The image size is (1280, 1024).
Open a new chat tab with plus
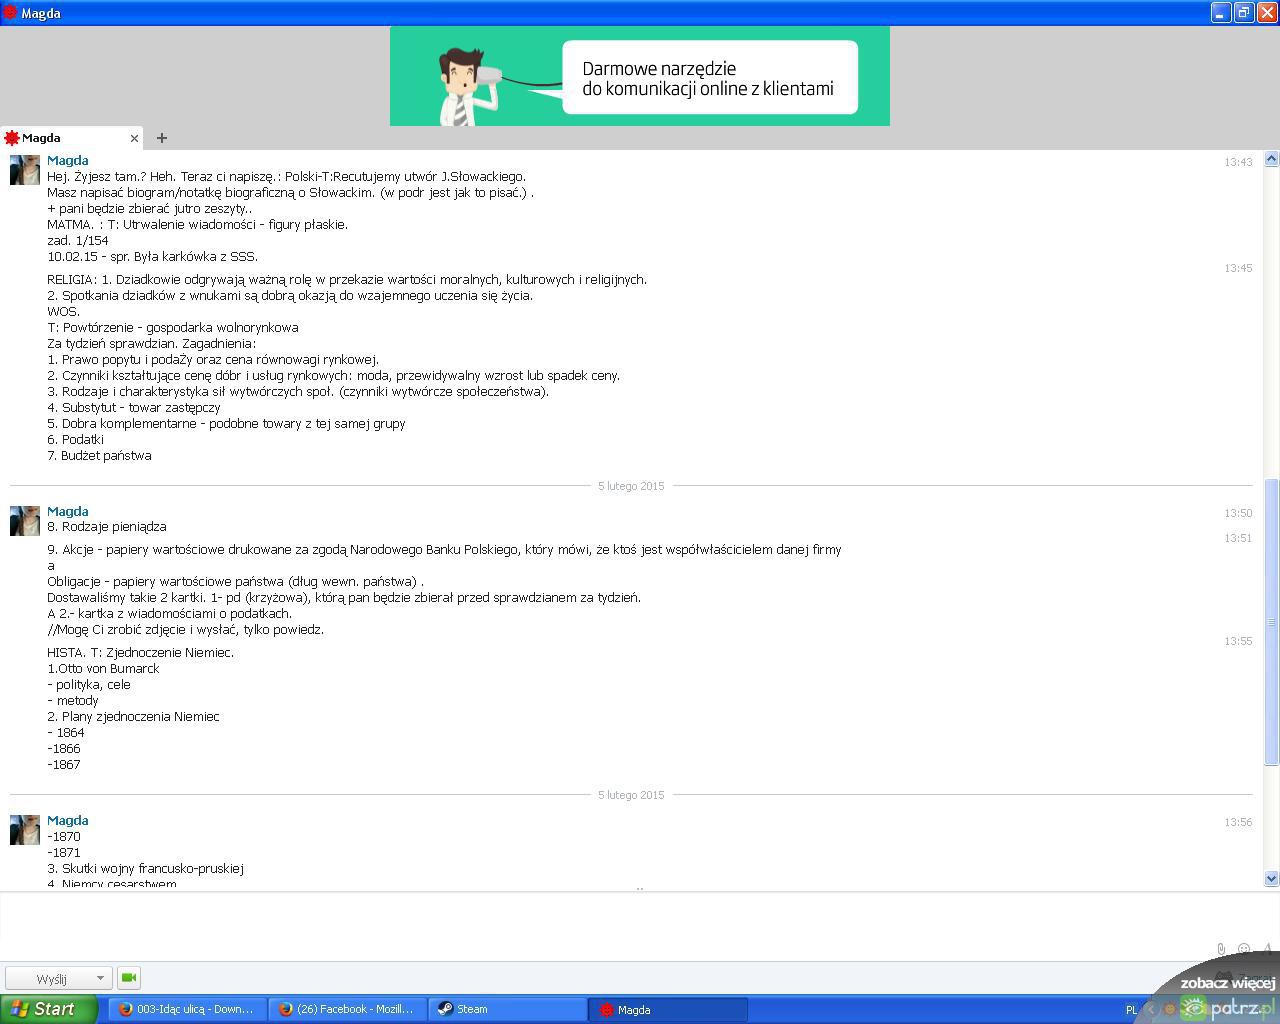click(x=162, y=138)
